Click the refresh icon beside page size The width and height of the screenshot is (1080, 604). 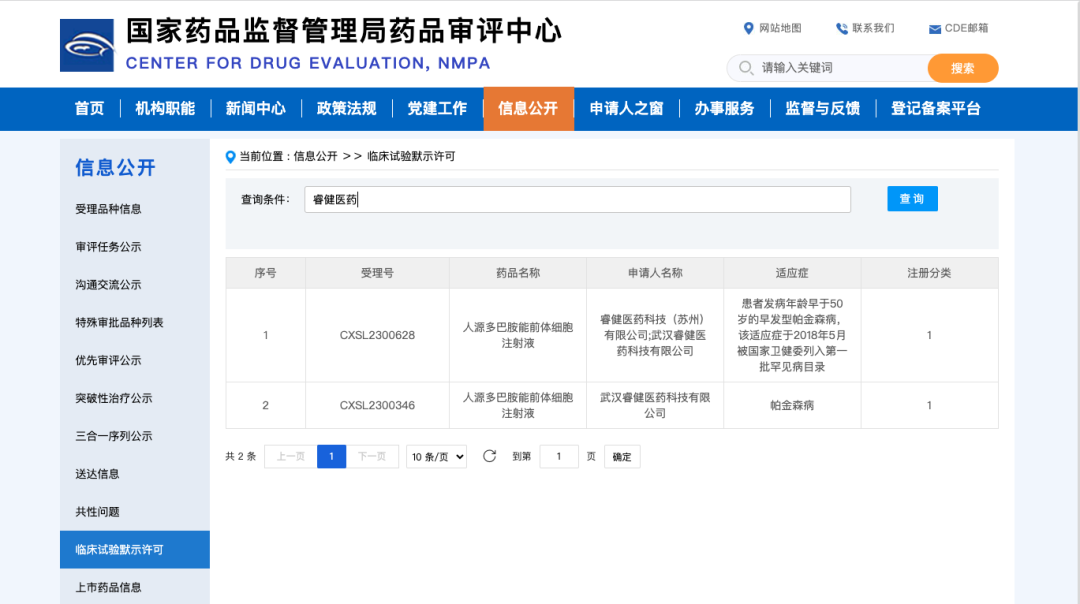(489, 456)
